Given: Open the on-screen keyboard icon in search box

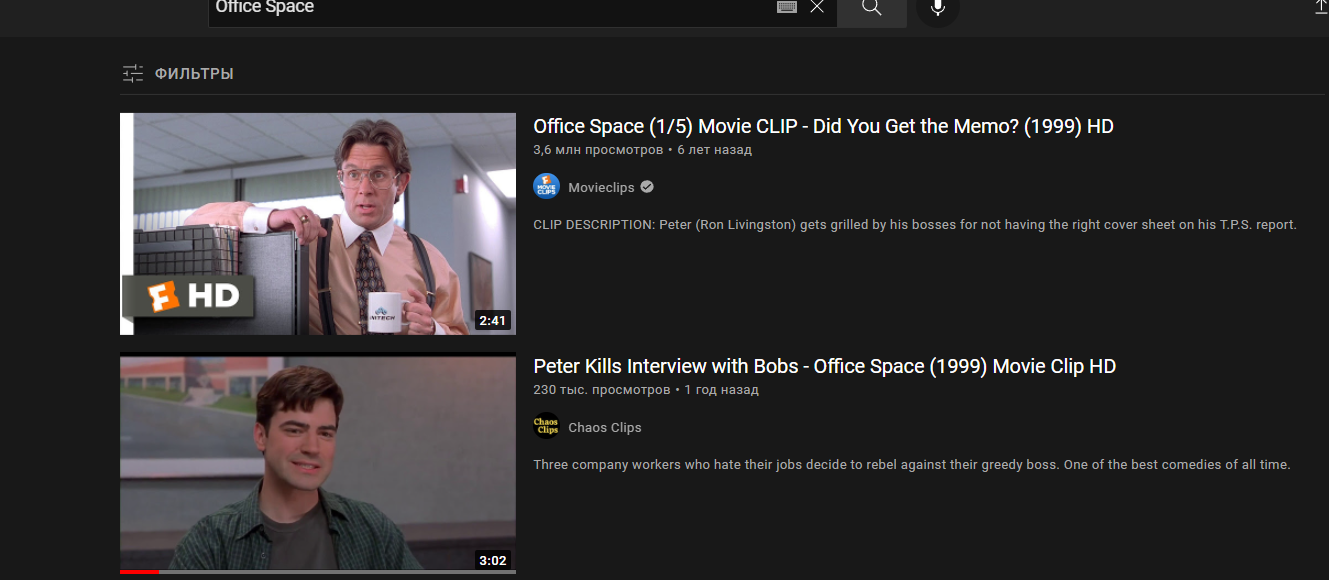Looking at the screenshot, I should [x=787, y=7].
